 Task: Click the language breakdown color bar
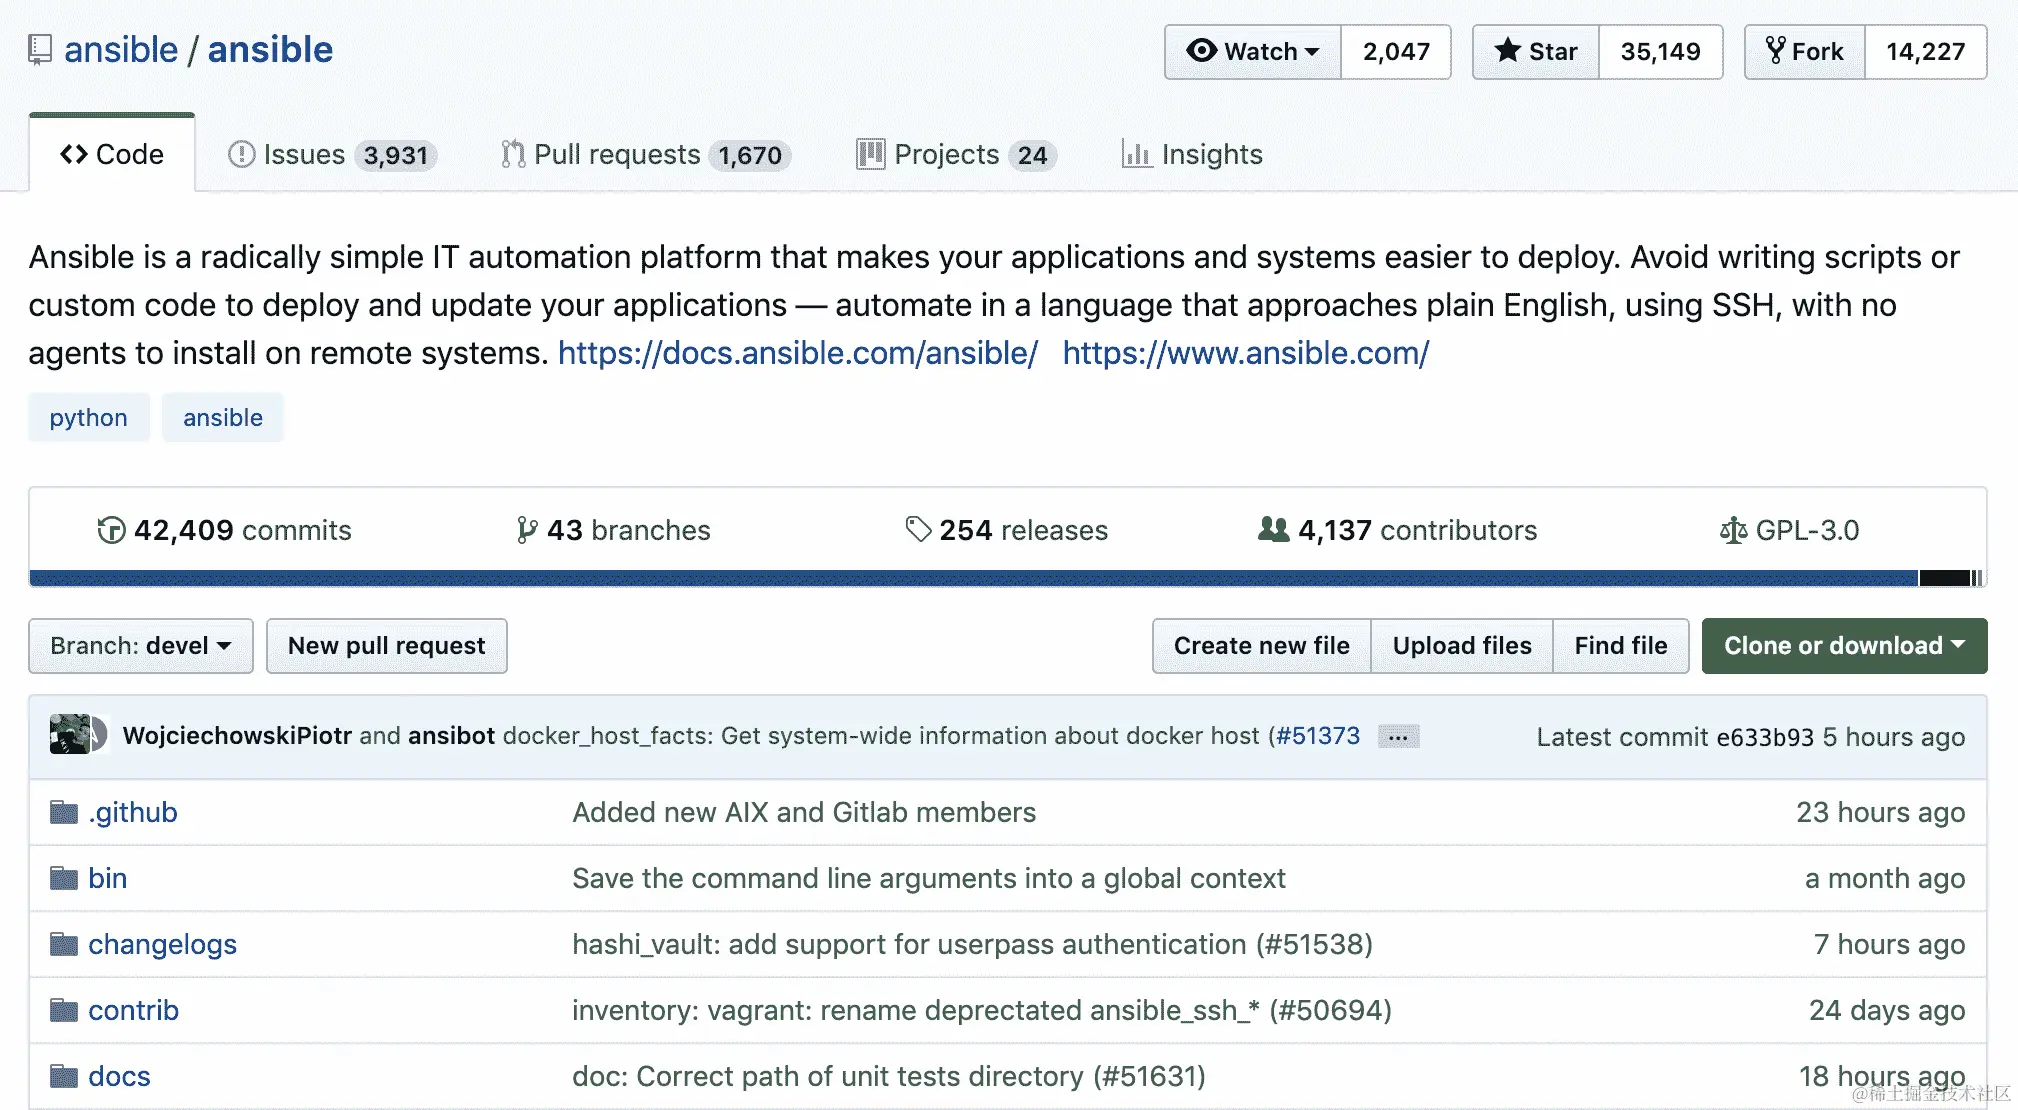click(1000, 578)
